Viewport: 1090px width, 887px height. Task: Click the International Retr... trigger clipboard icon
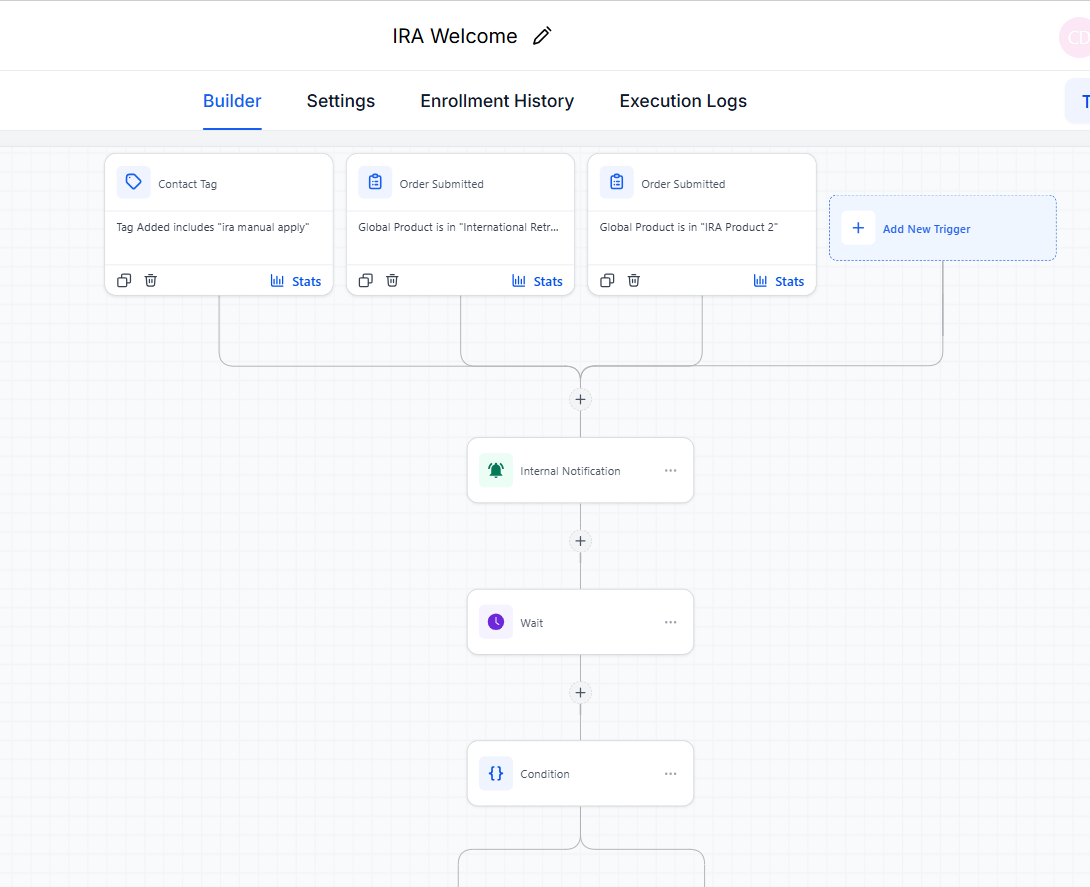click(375, 182)
